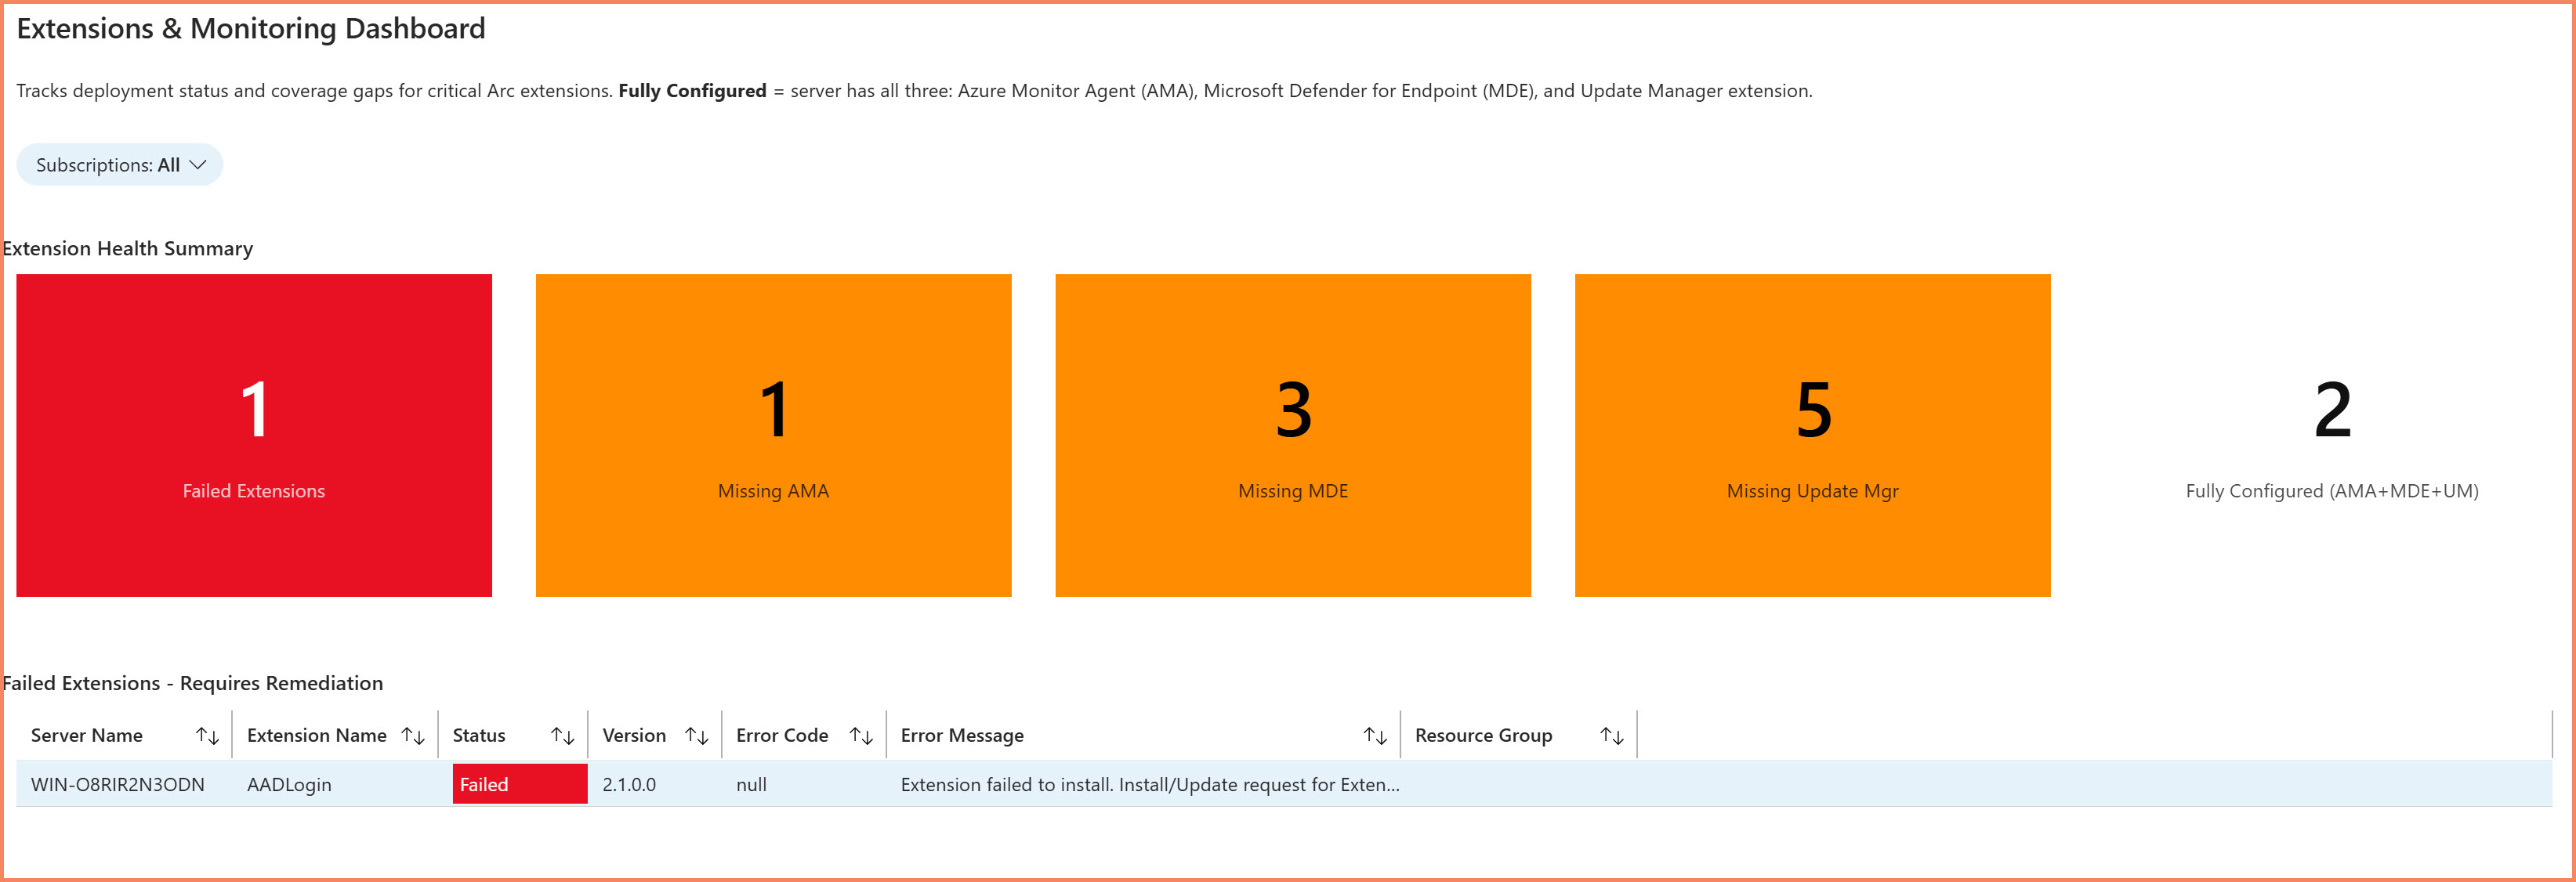Click the sort icon on Error Message column

1376,735
